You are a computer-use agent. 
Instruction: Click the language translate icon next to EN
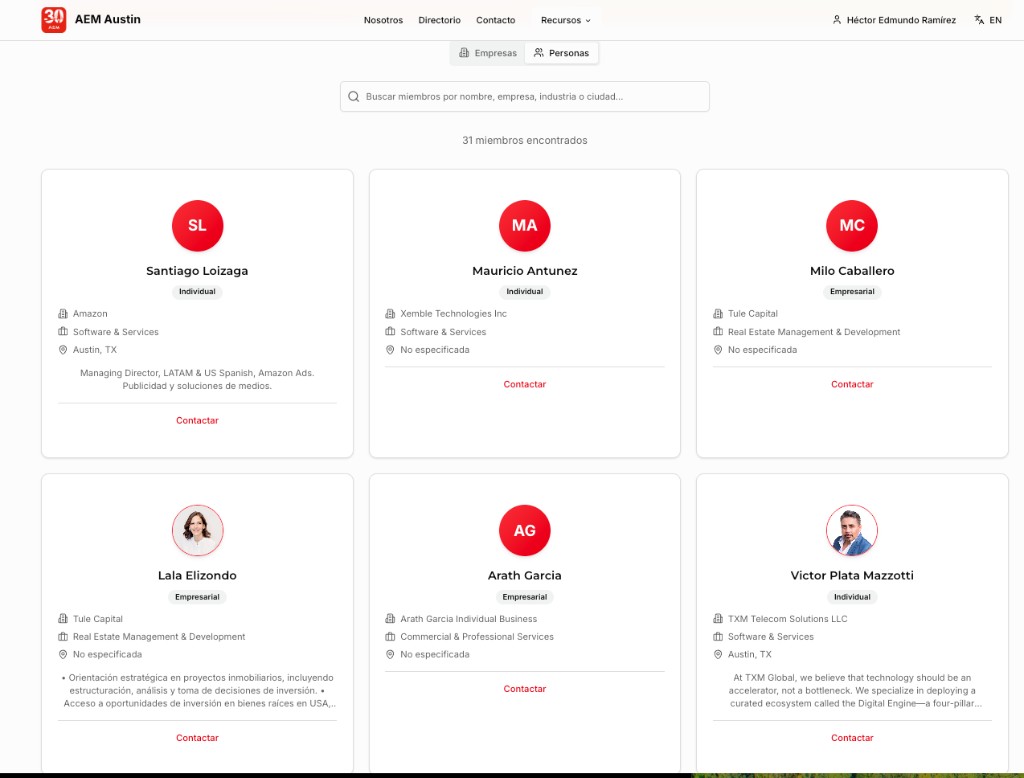pos(979,20)
